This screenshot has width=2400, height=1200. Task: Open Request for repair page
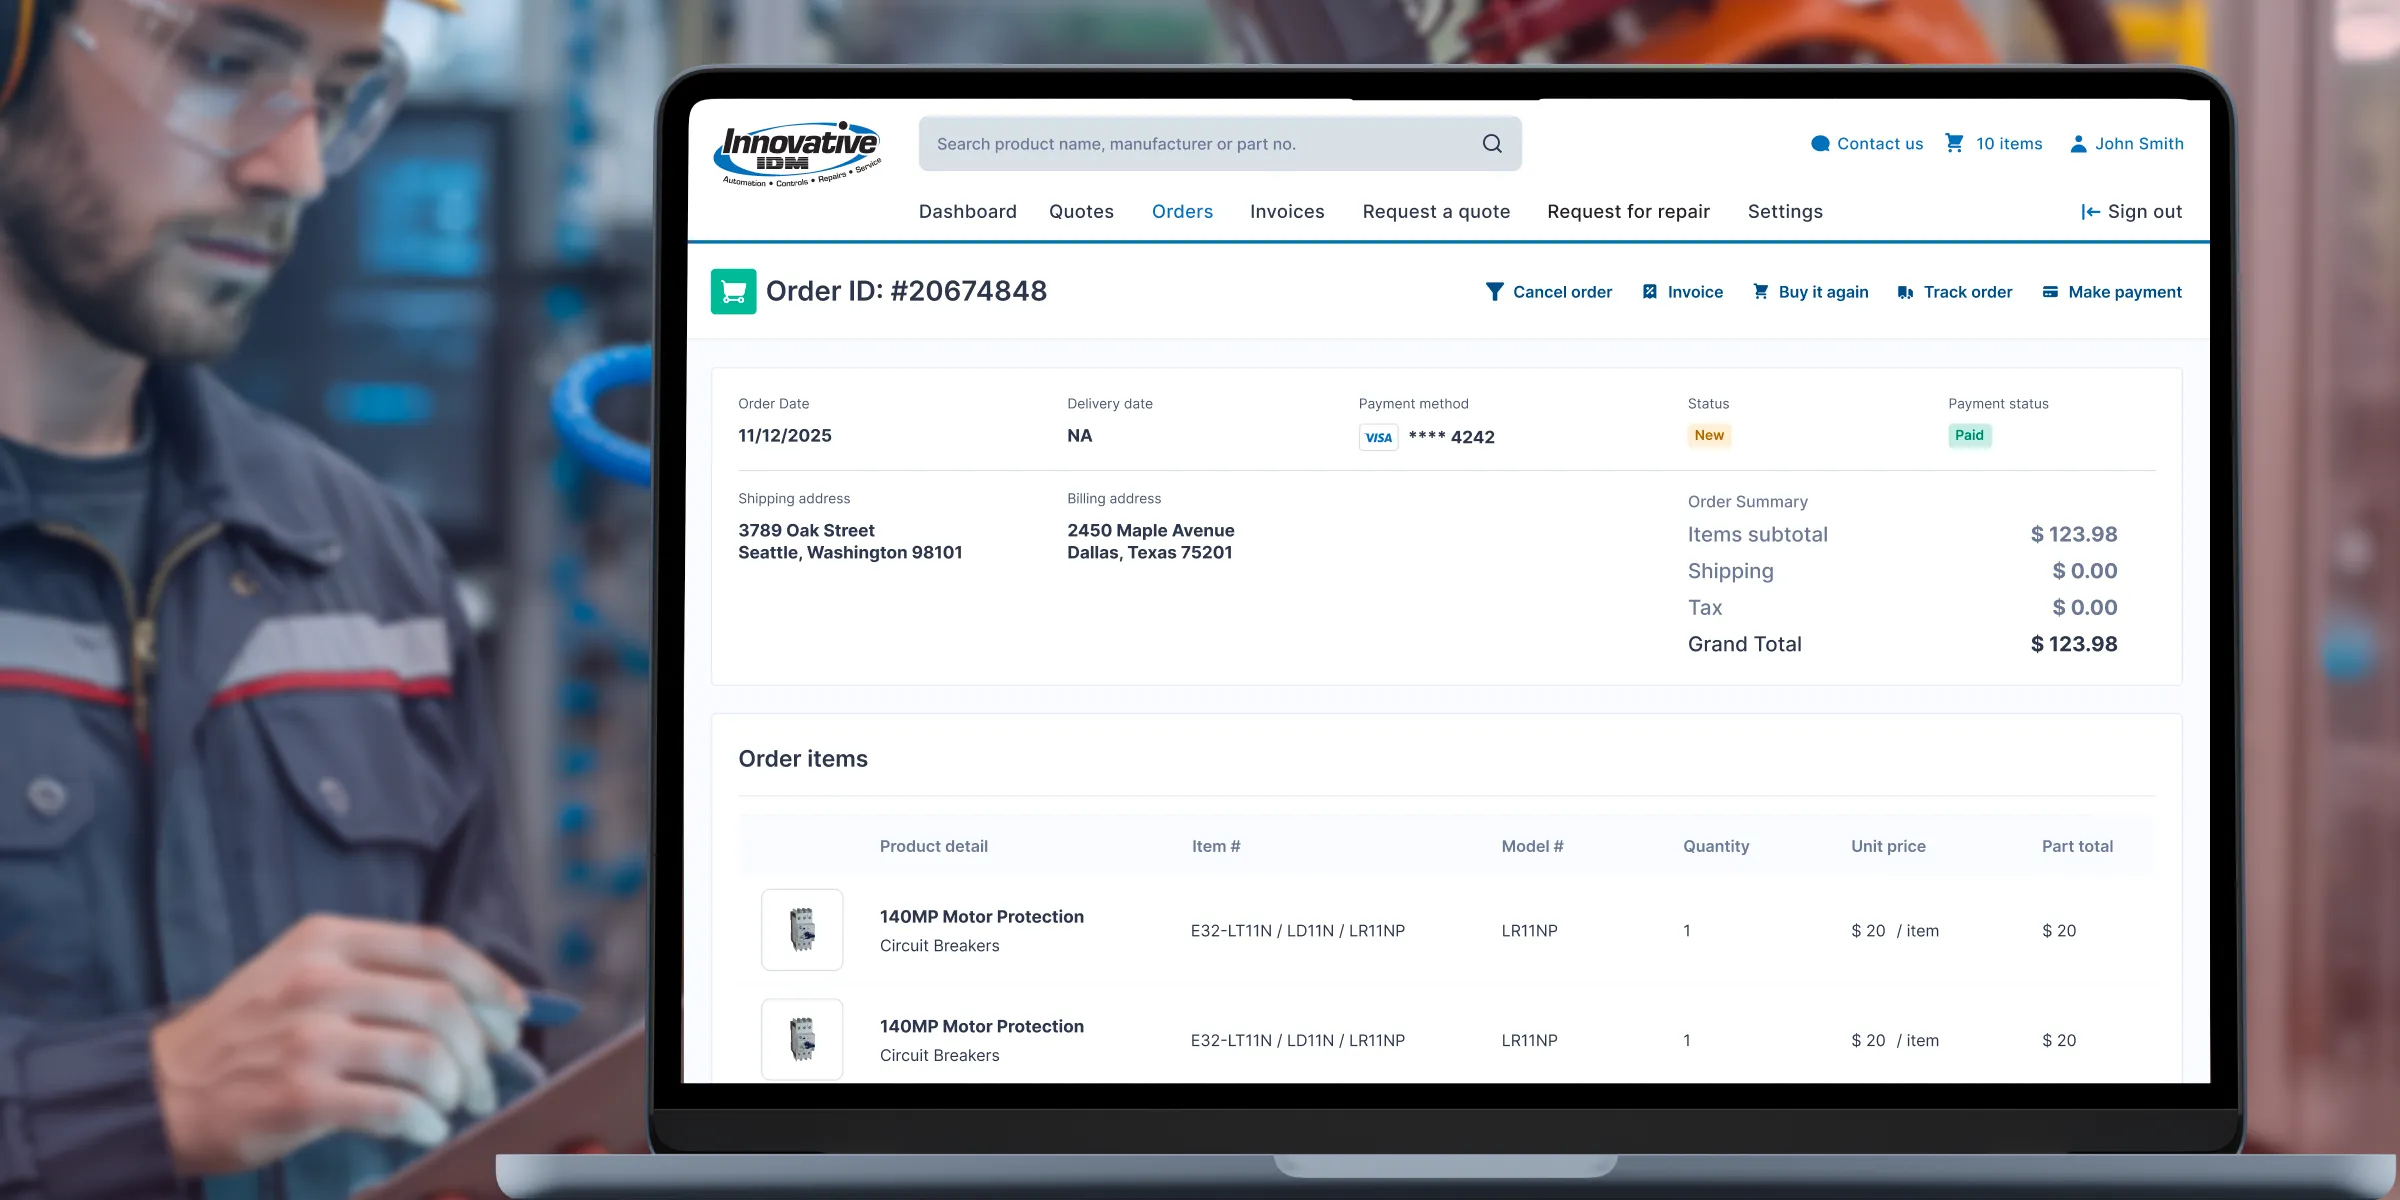1628,212
